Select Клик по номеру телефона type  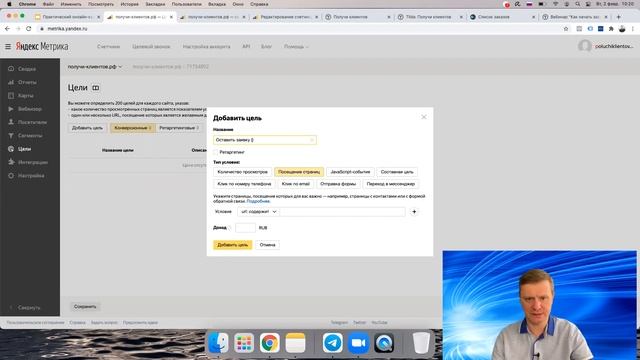244,184
